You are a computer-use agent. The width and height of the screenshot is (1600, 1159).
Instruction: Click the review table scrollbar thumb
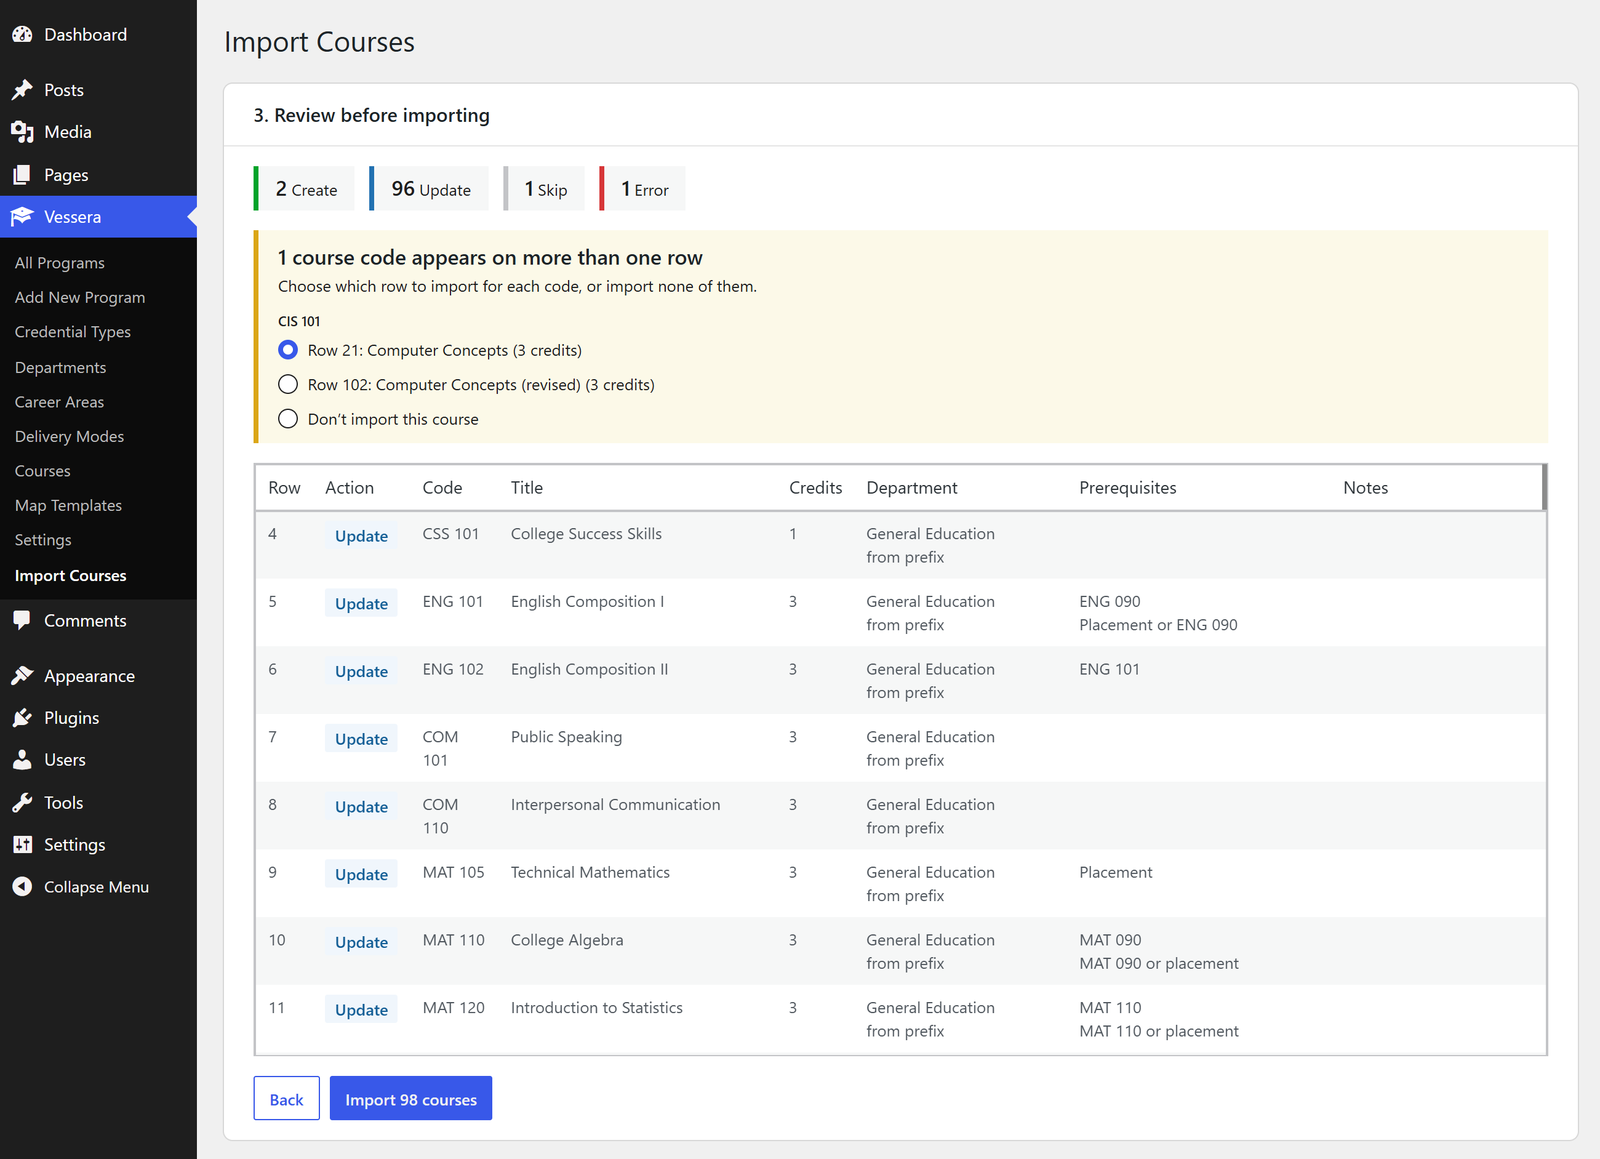1544,487
